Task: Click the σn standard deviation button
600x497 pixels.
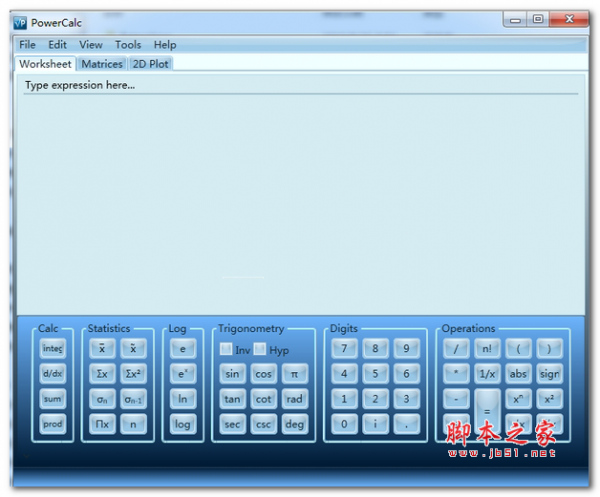Action: click(x=102, y=399)
